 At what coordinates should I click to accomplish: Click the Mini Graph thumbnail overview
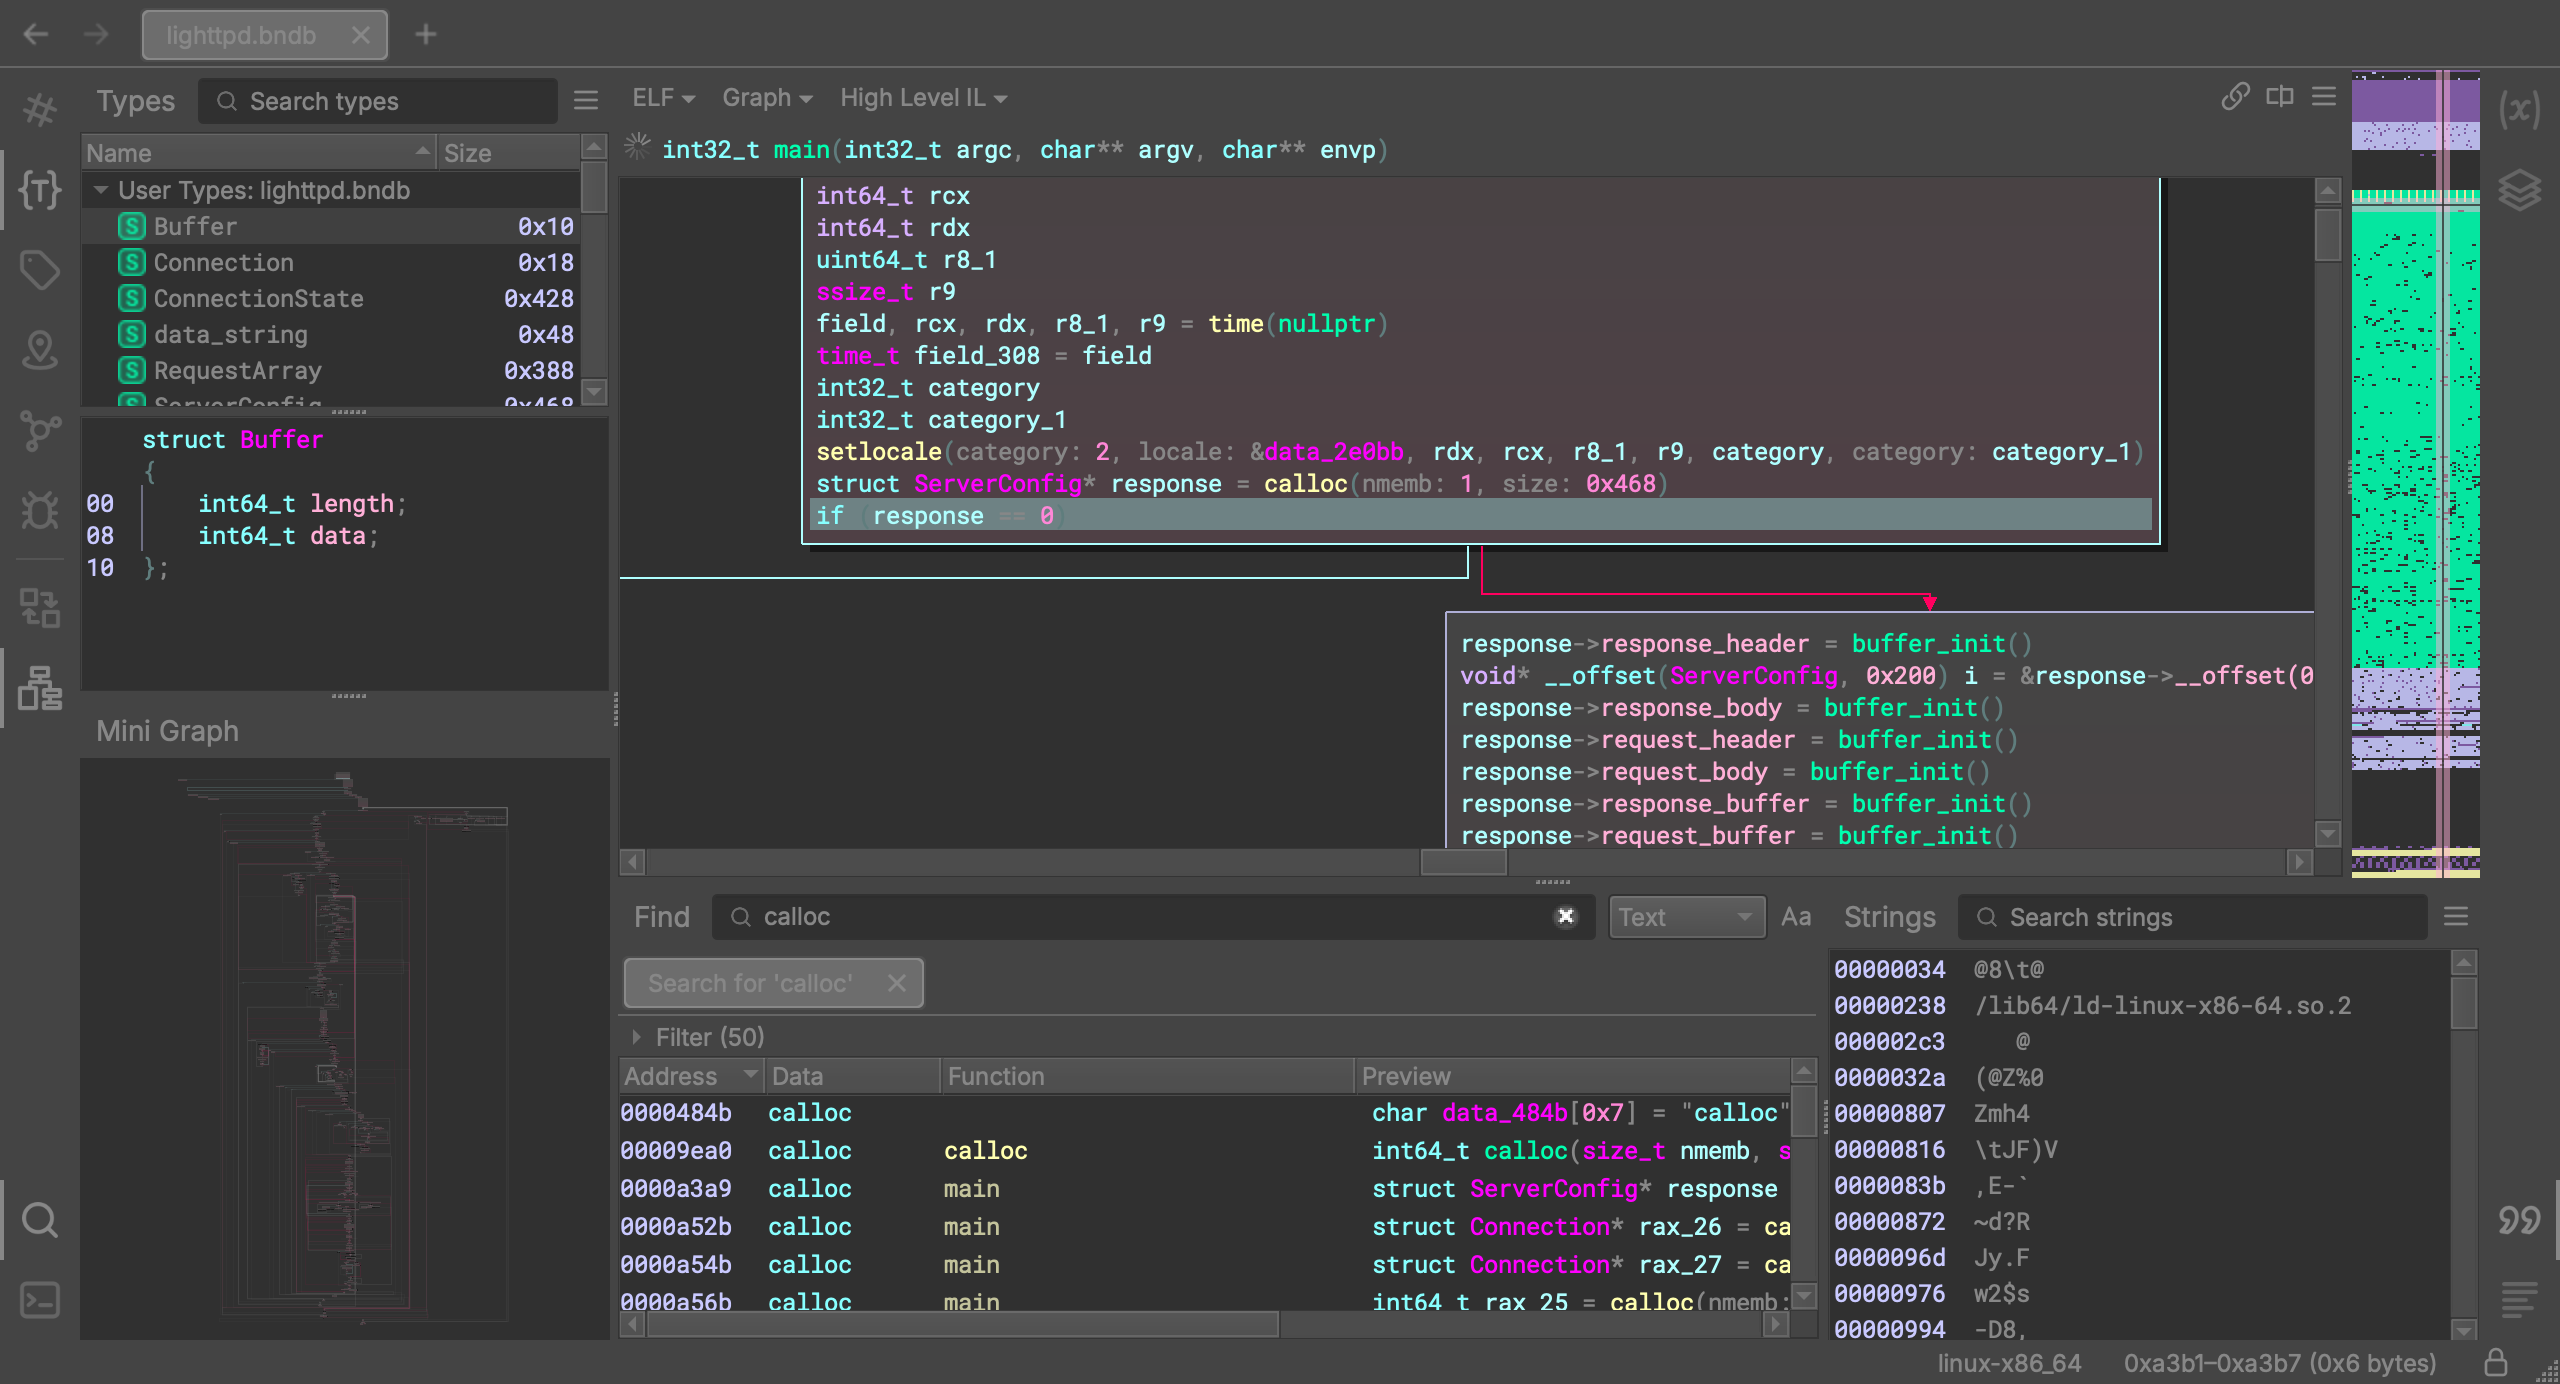(x=345, y=1048)
